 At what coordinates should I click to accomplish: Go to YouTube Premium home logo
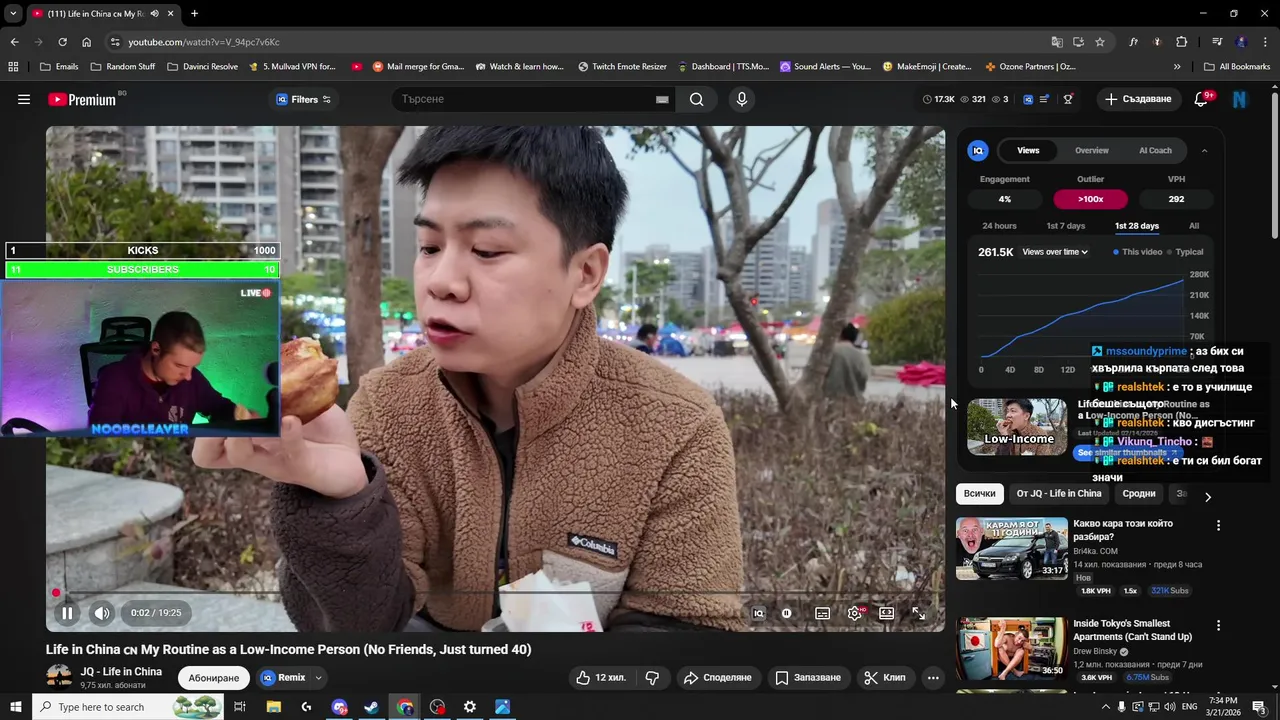click(x=82, y=99)
